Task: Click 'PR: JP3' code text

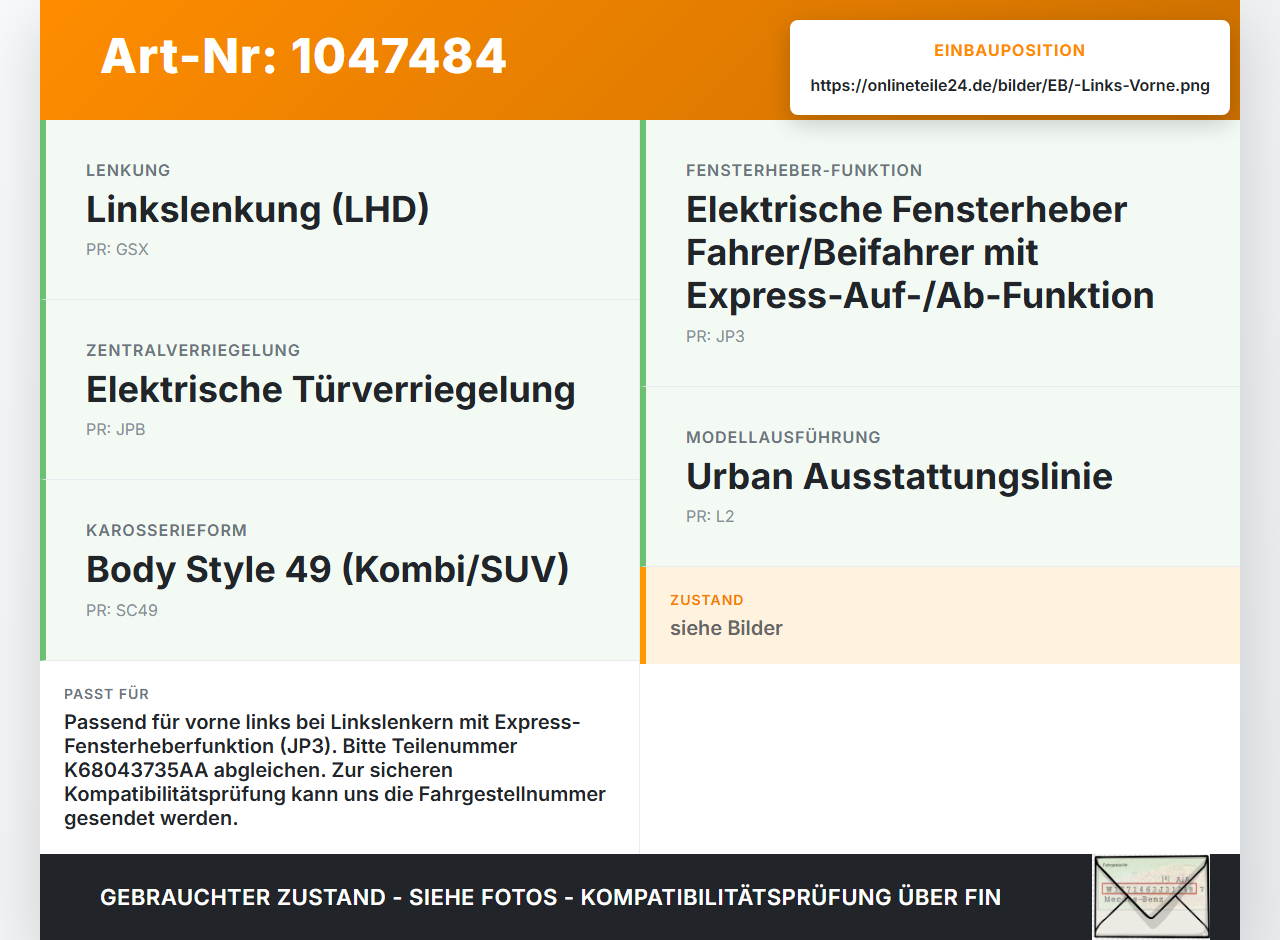Action: point(715,337)
